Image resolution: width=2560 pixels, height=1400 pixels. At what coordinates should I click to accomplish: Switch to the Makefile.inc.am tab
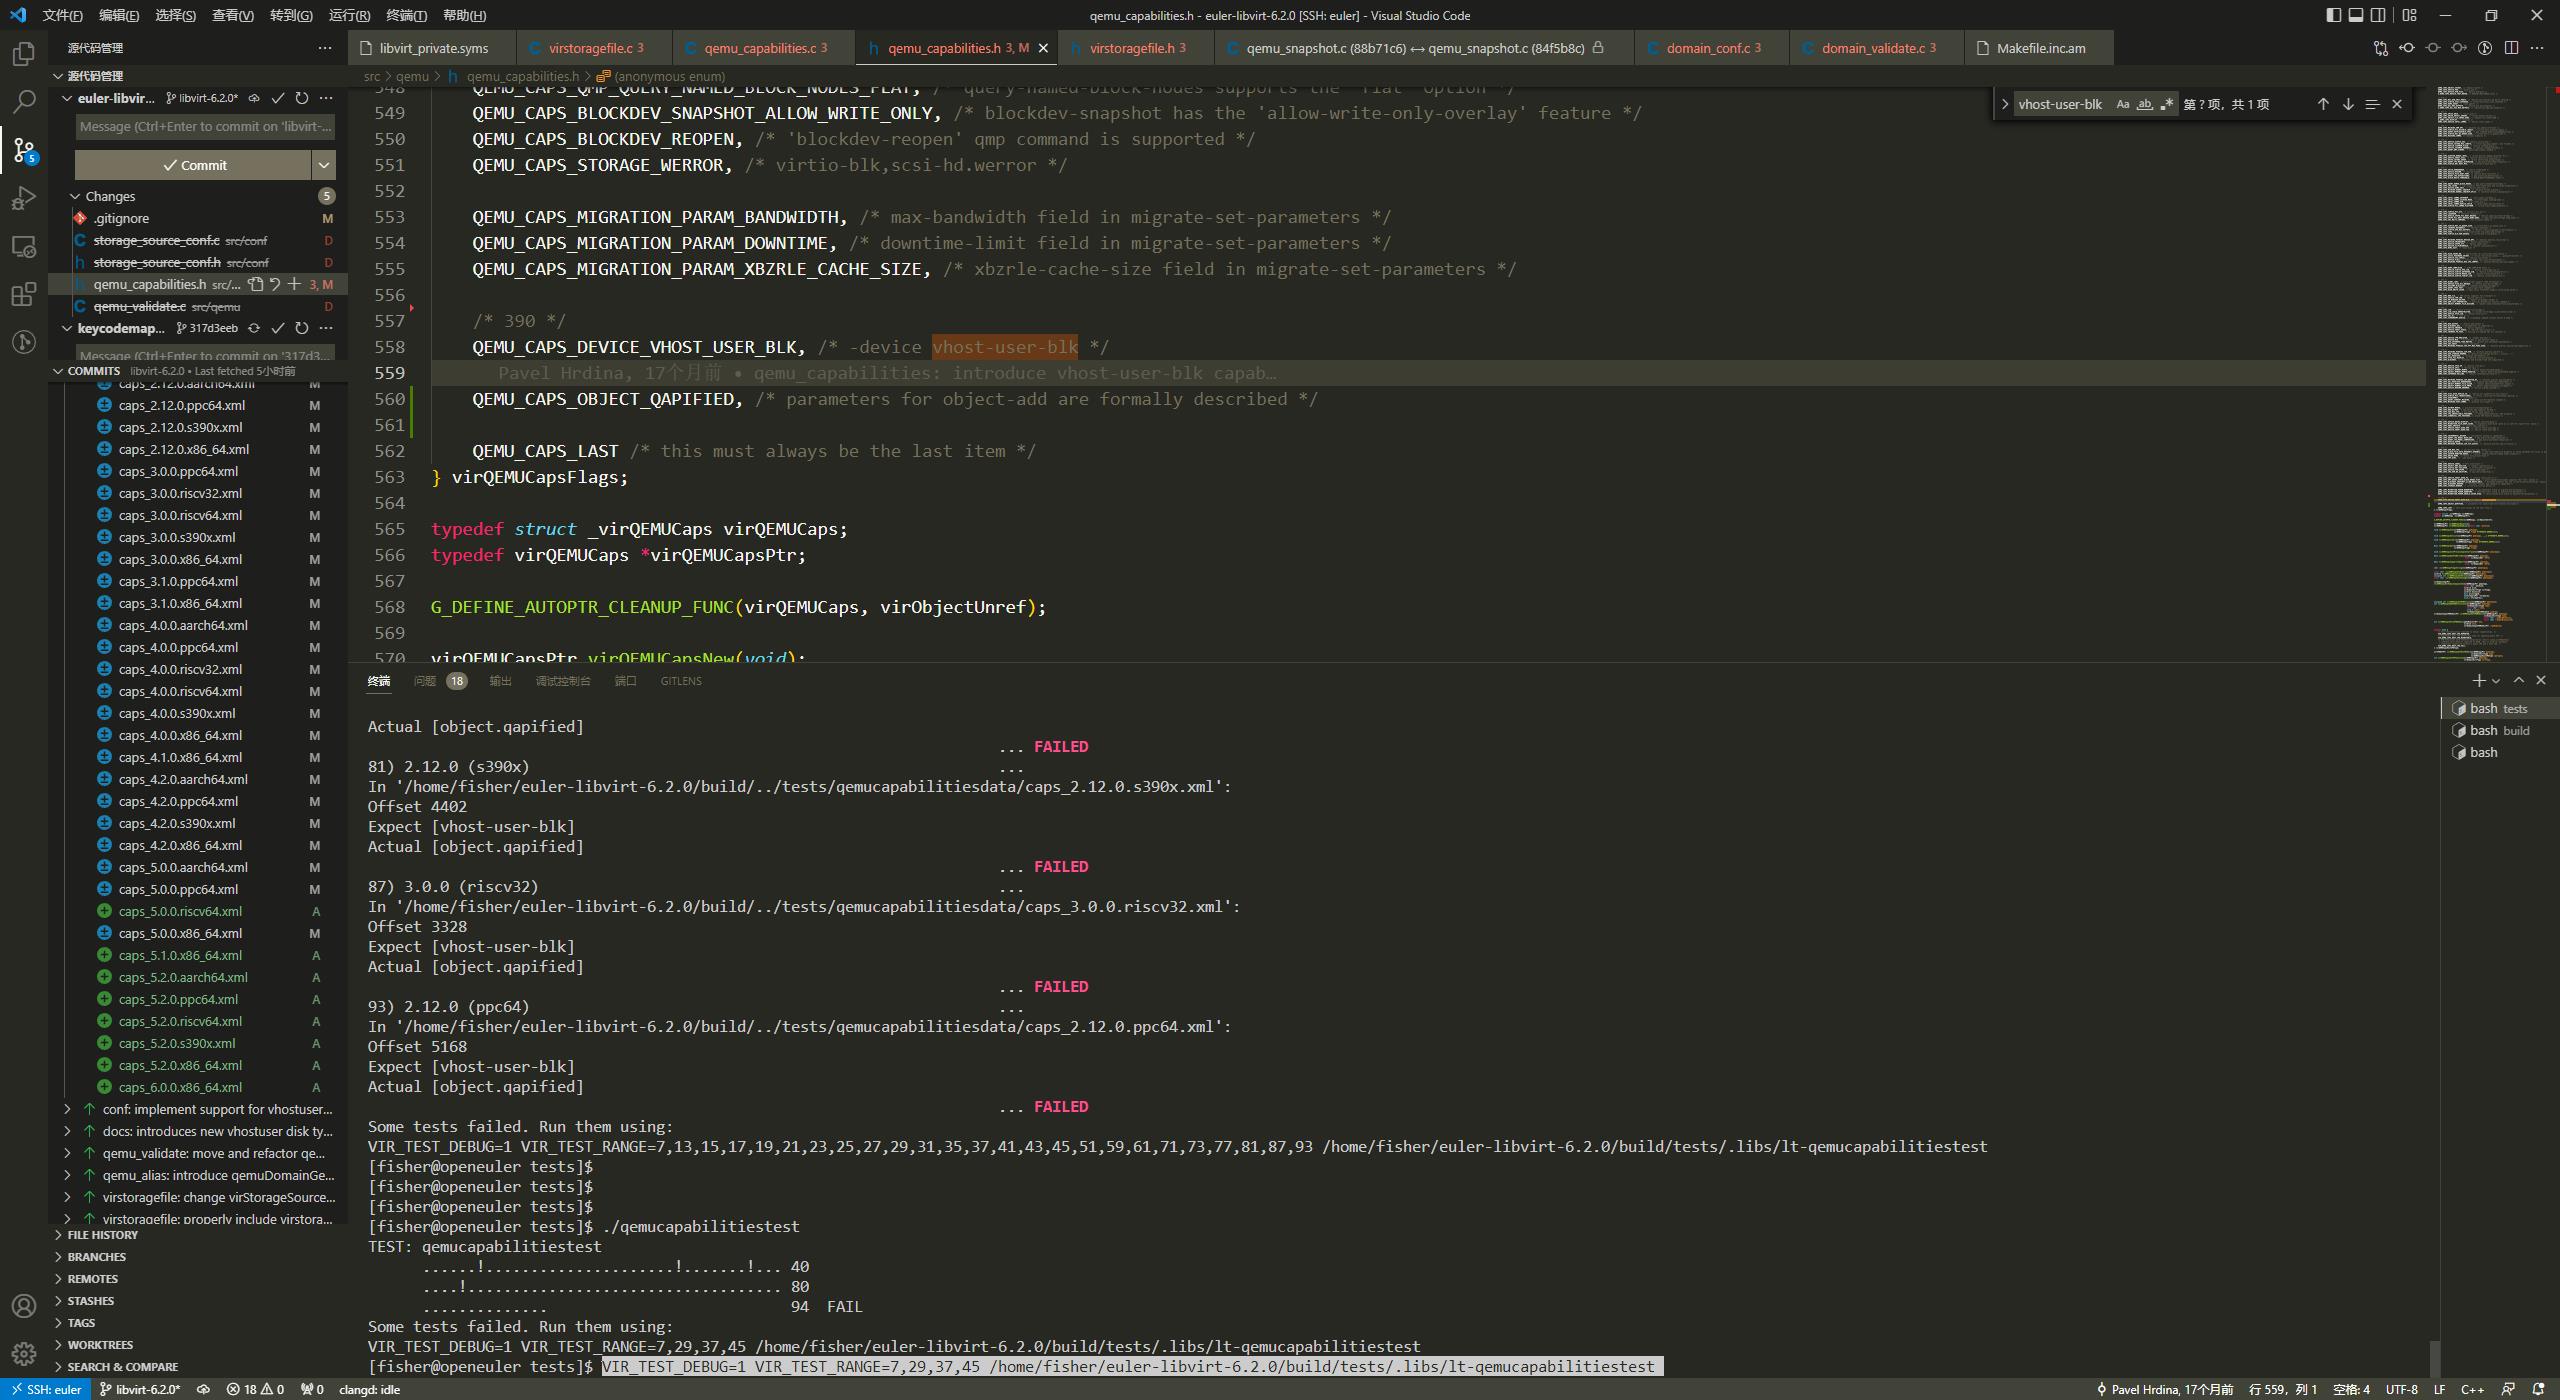tap(2040, 48)
